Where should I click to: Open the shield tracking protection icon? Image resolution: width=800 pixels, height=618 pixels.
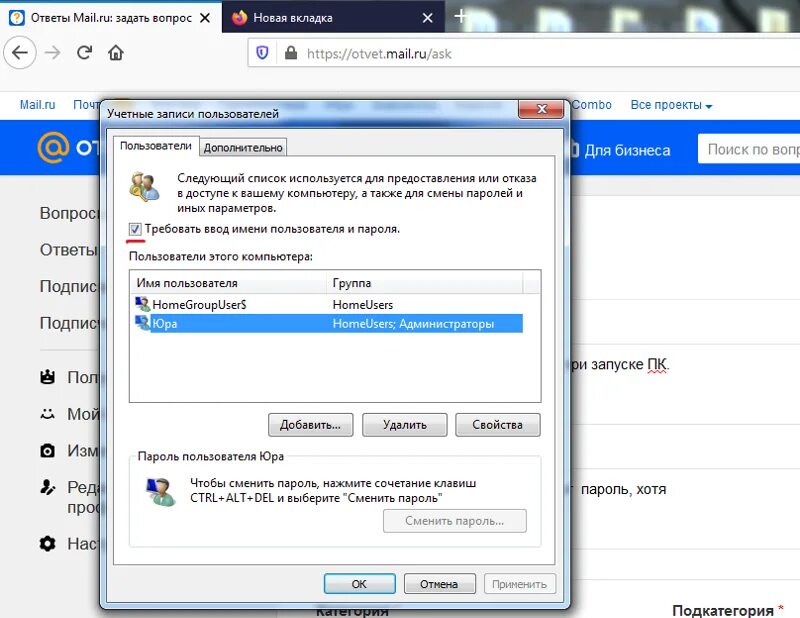262,53
